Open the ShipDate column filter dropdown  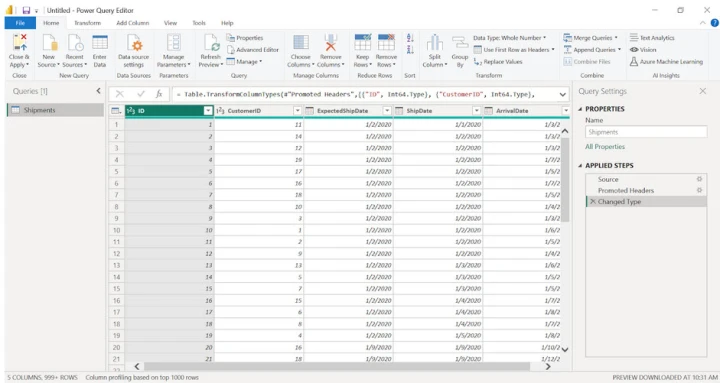(x=476, y=111)
